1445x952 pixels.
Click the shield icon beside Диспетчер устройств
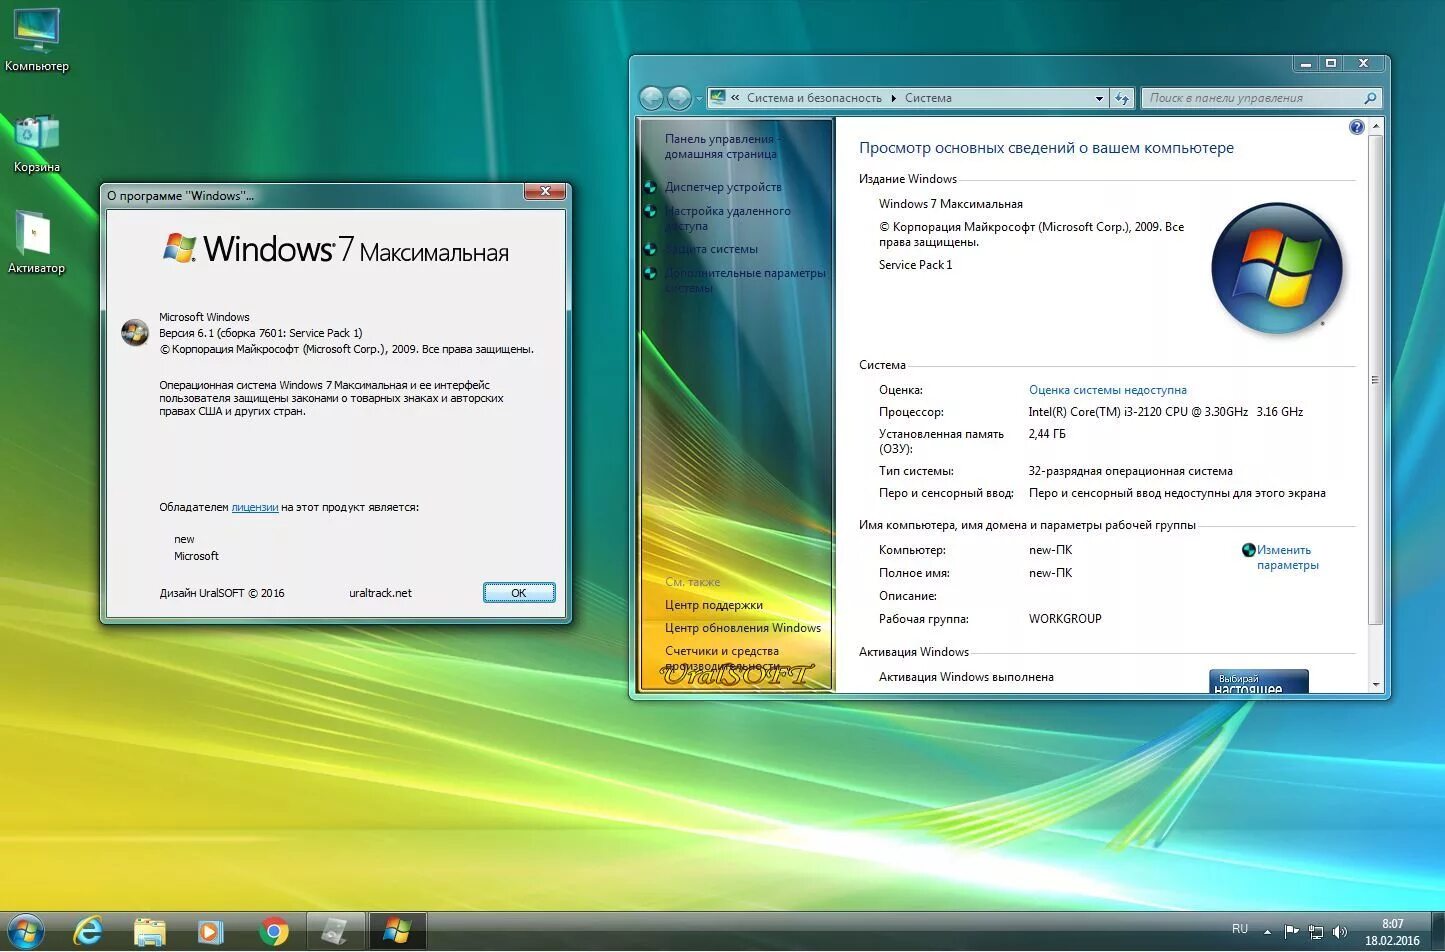pos(650,187)
